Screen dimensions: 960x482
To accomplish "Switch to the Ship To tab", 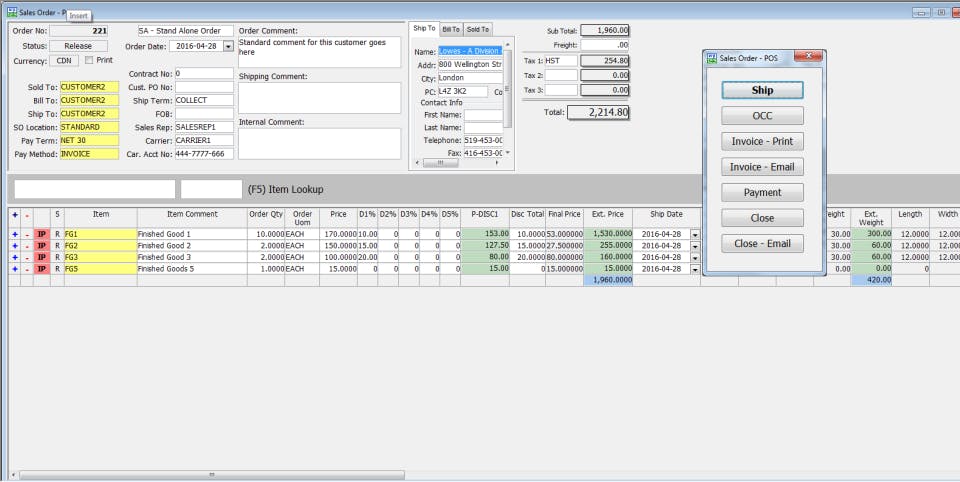I will tap(424, 28).
